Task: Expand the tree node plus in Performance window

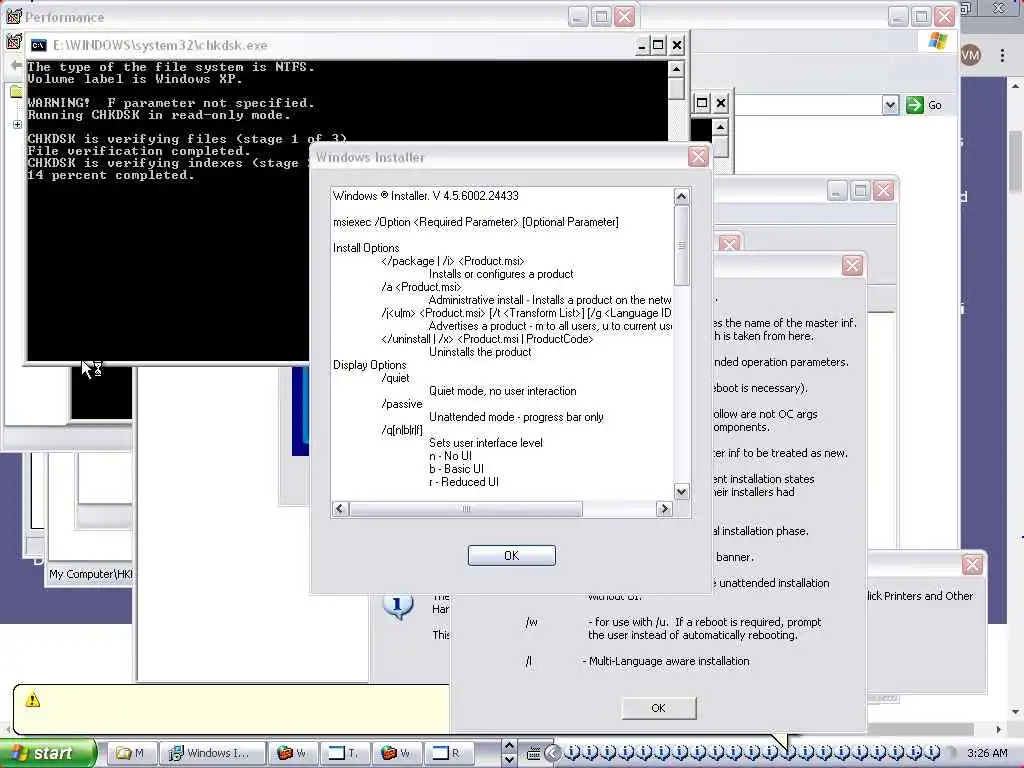Action: click(17, 124)
